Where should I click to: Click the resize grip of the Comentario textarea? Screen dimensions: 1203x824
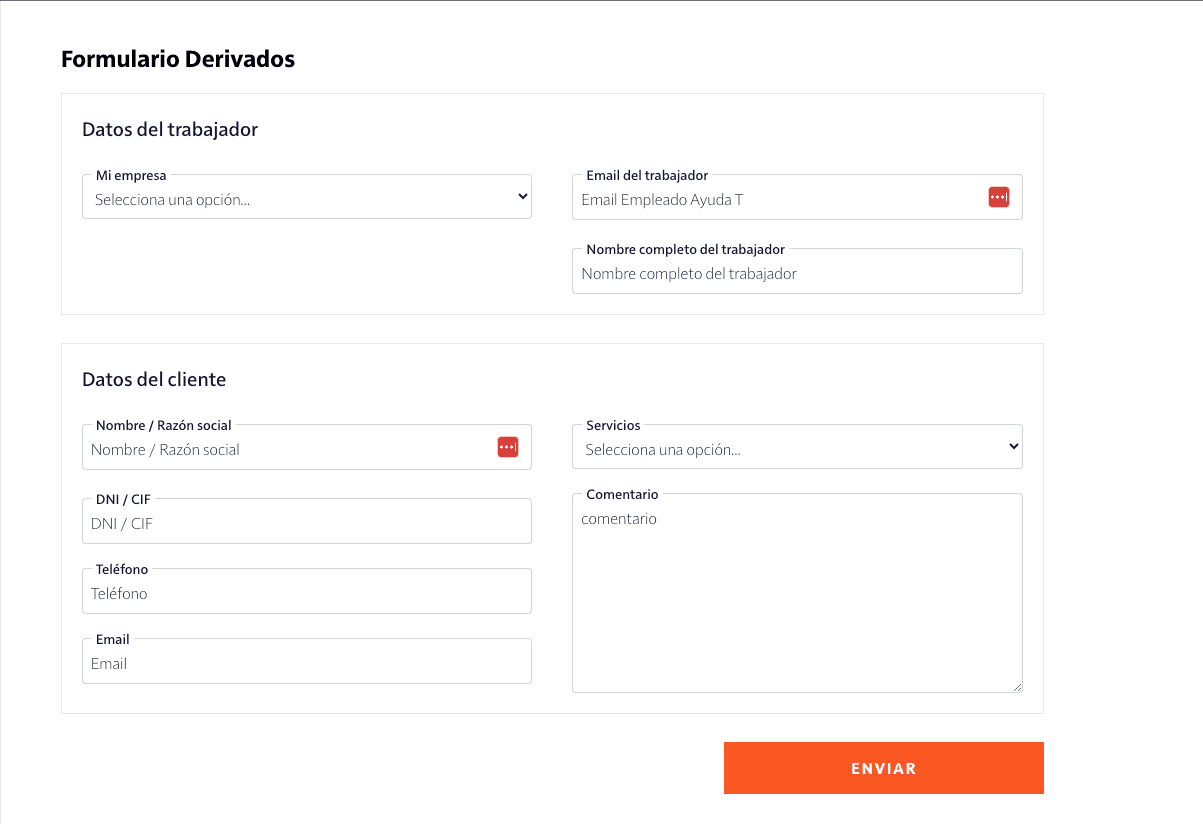pyautogui.click(x=1018, y=687)
